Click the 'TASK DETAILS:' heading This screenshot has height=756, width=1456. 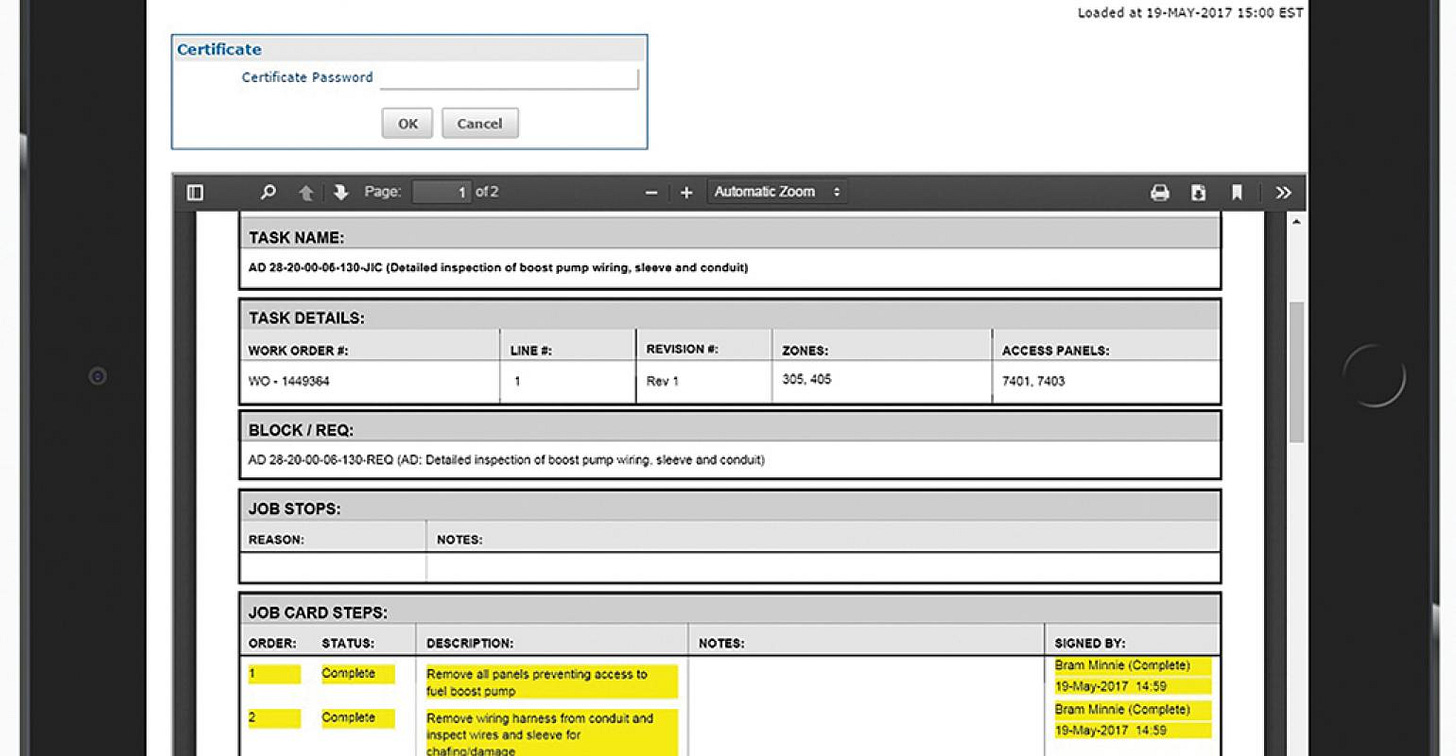pos(306,318)
